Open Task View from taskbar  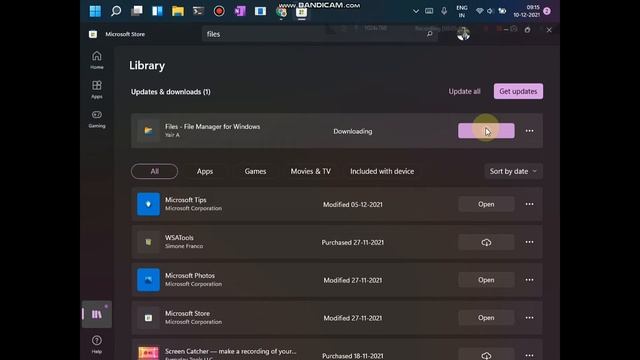click(x=137, y=11)
